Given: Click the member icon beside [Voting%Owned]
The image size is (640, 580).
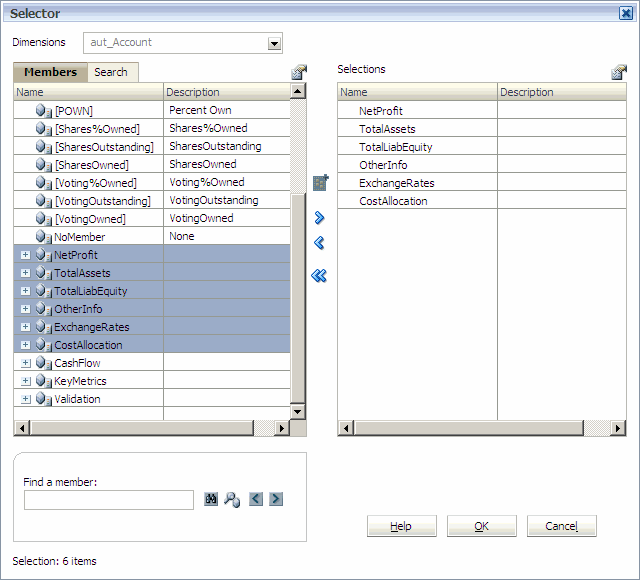Looking at the screenshot, I should point(43,182).
